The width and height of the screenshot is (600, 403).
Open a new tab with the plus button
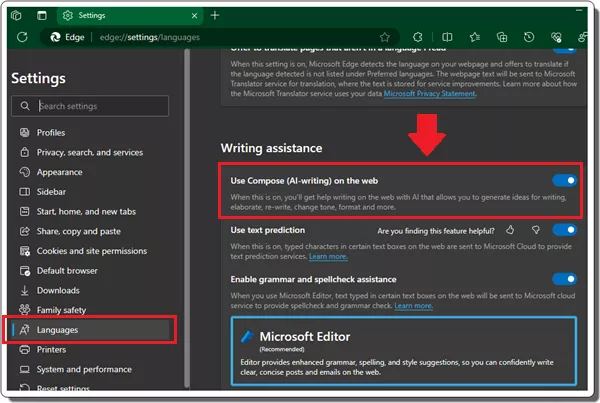(215, 15)
